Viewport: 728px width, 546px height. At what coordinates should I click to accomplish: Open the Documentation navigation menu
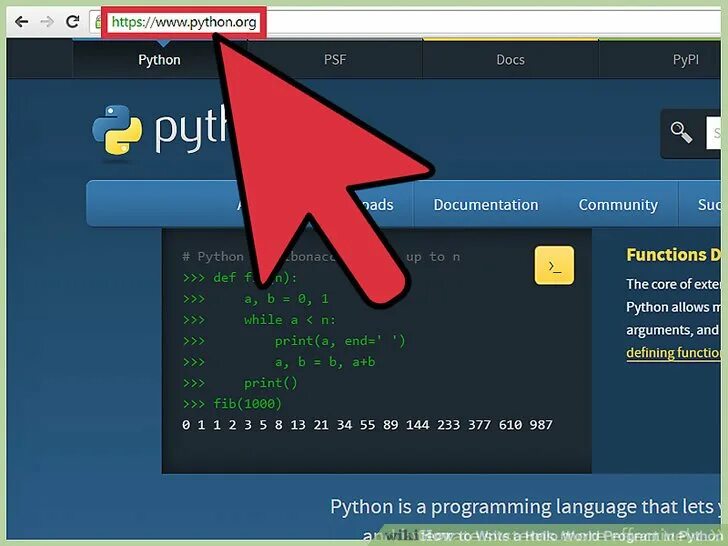[x=486, y=205]
